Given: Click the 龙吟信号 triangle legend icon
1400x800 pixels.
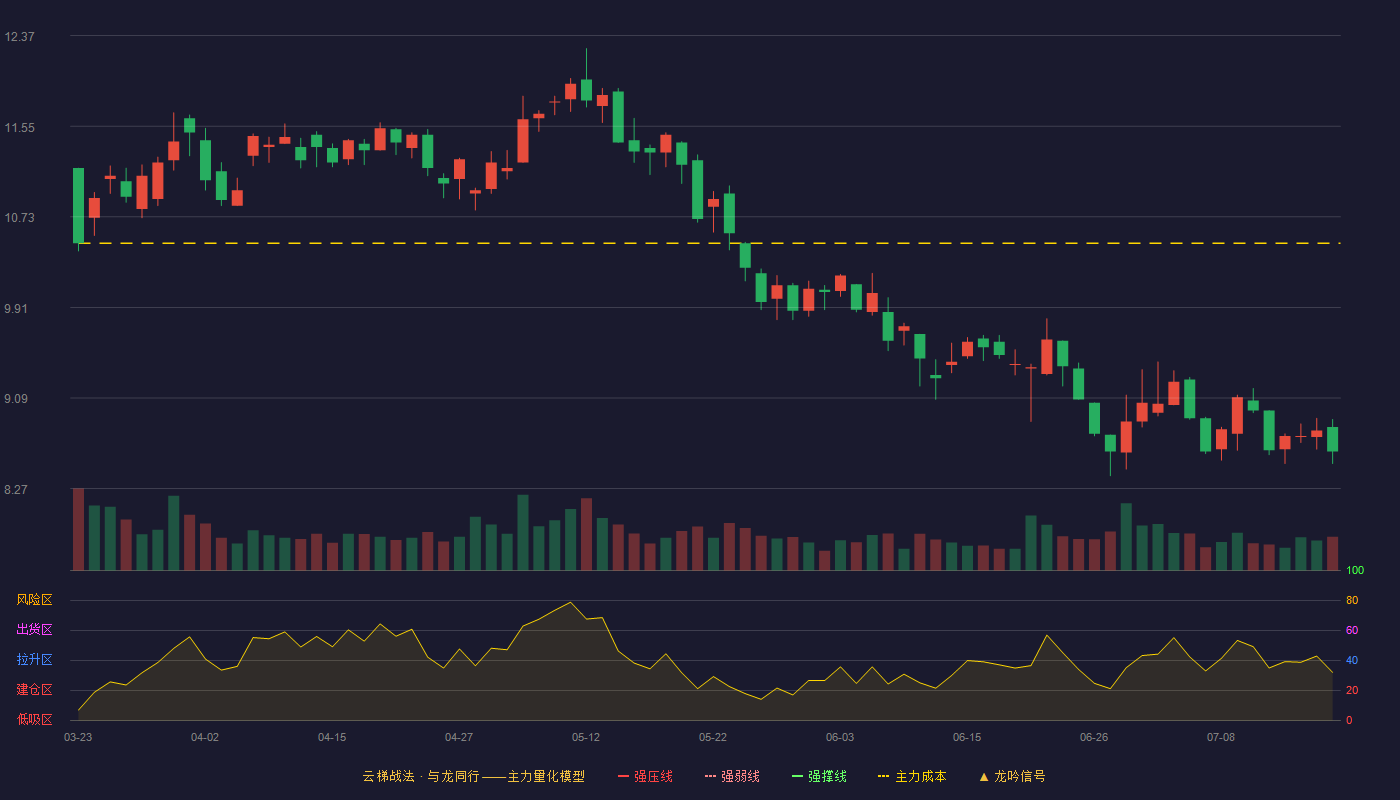Looking at the screenshot, I should 984,777.
